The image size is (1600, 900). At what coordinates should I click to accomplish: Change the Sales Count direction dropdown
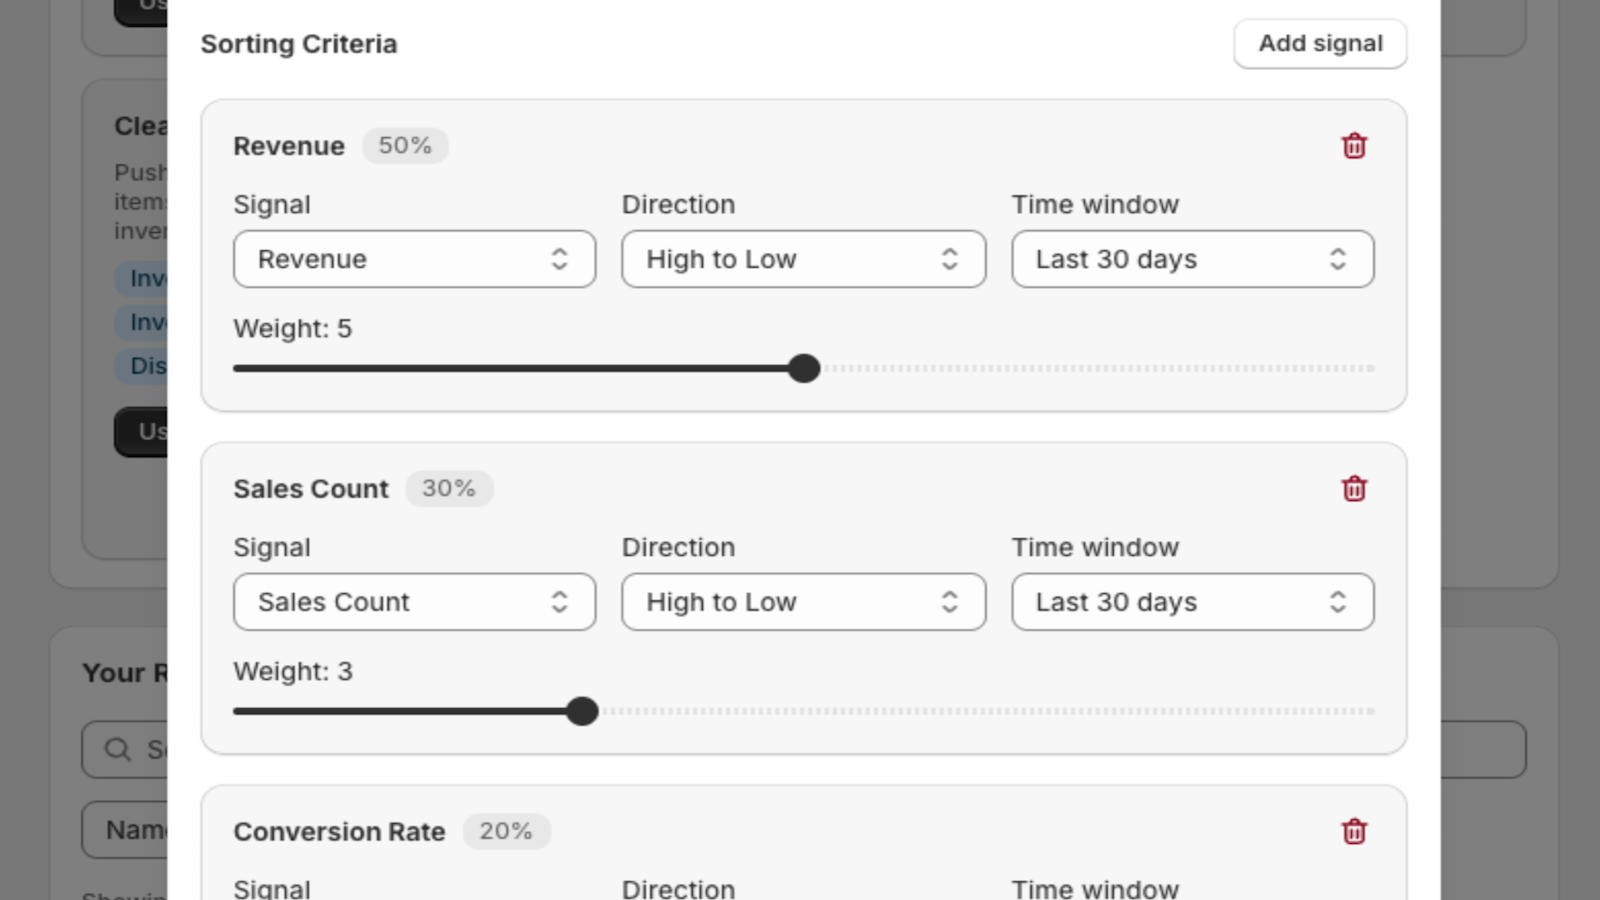803,602
